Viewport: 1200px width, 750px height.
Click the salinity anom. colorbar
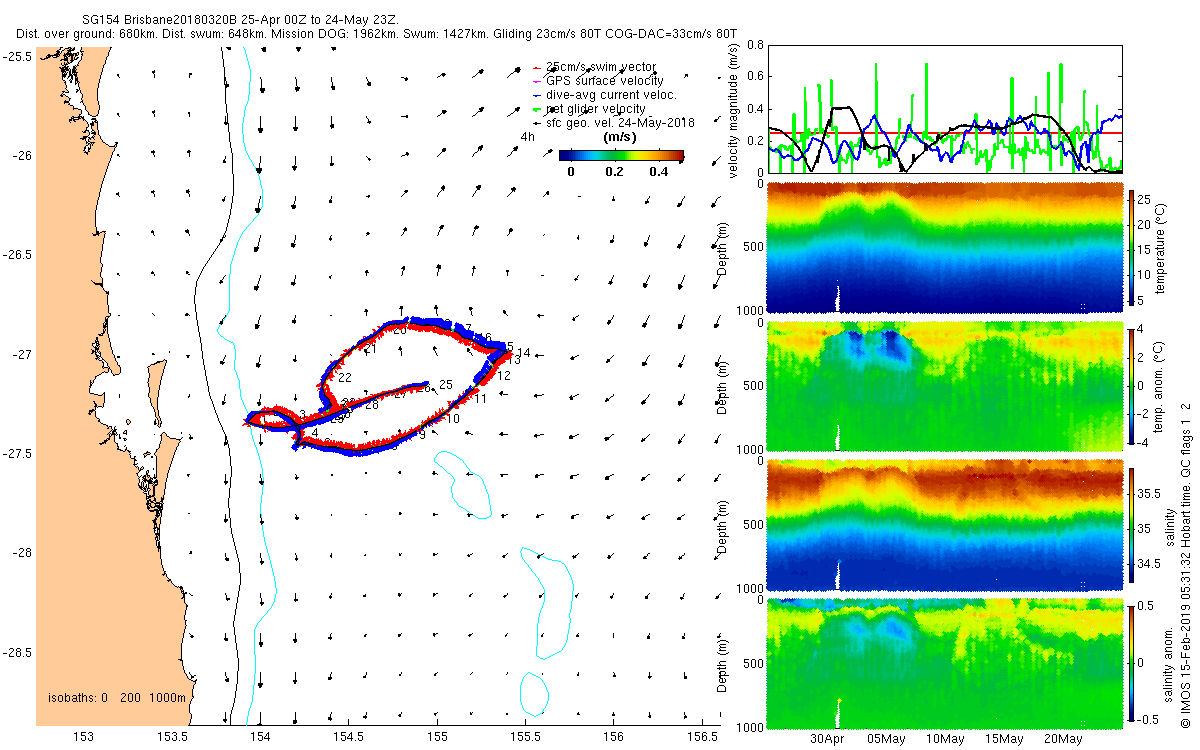coord(1133,661)
